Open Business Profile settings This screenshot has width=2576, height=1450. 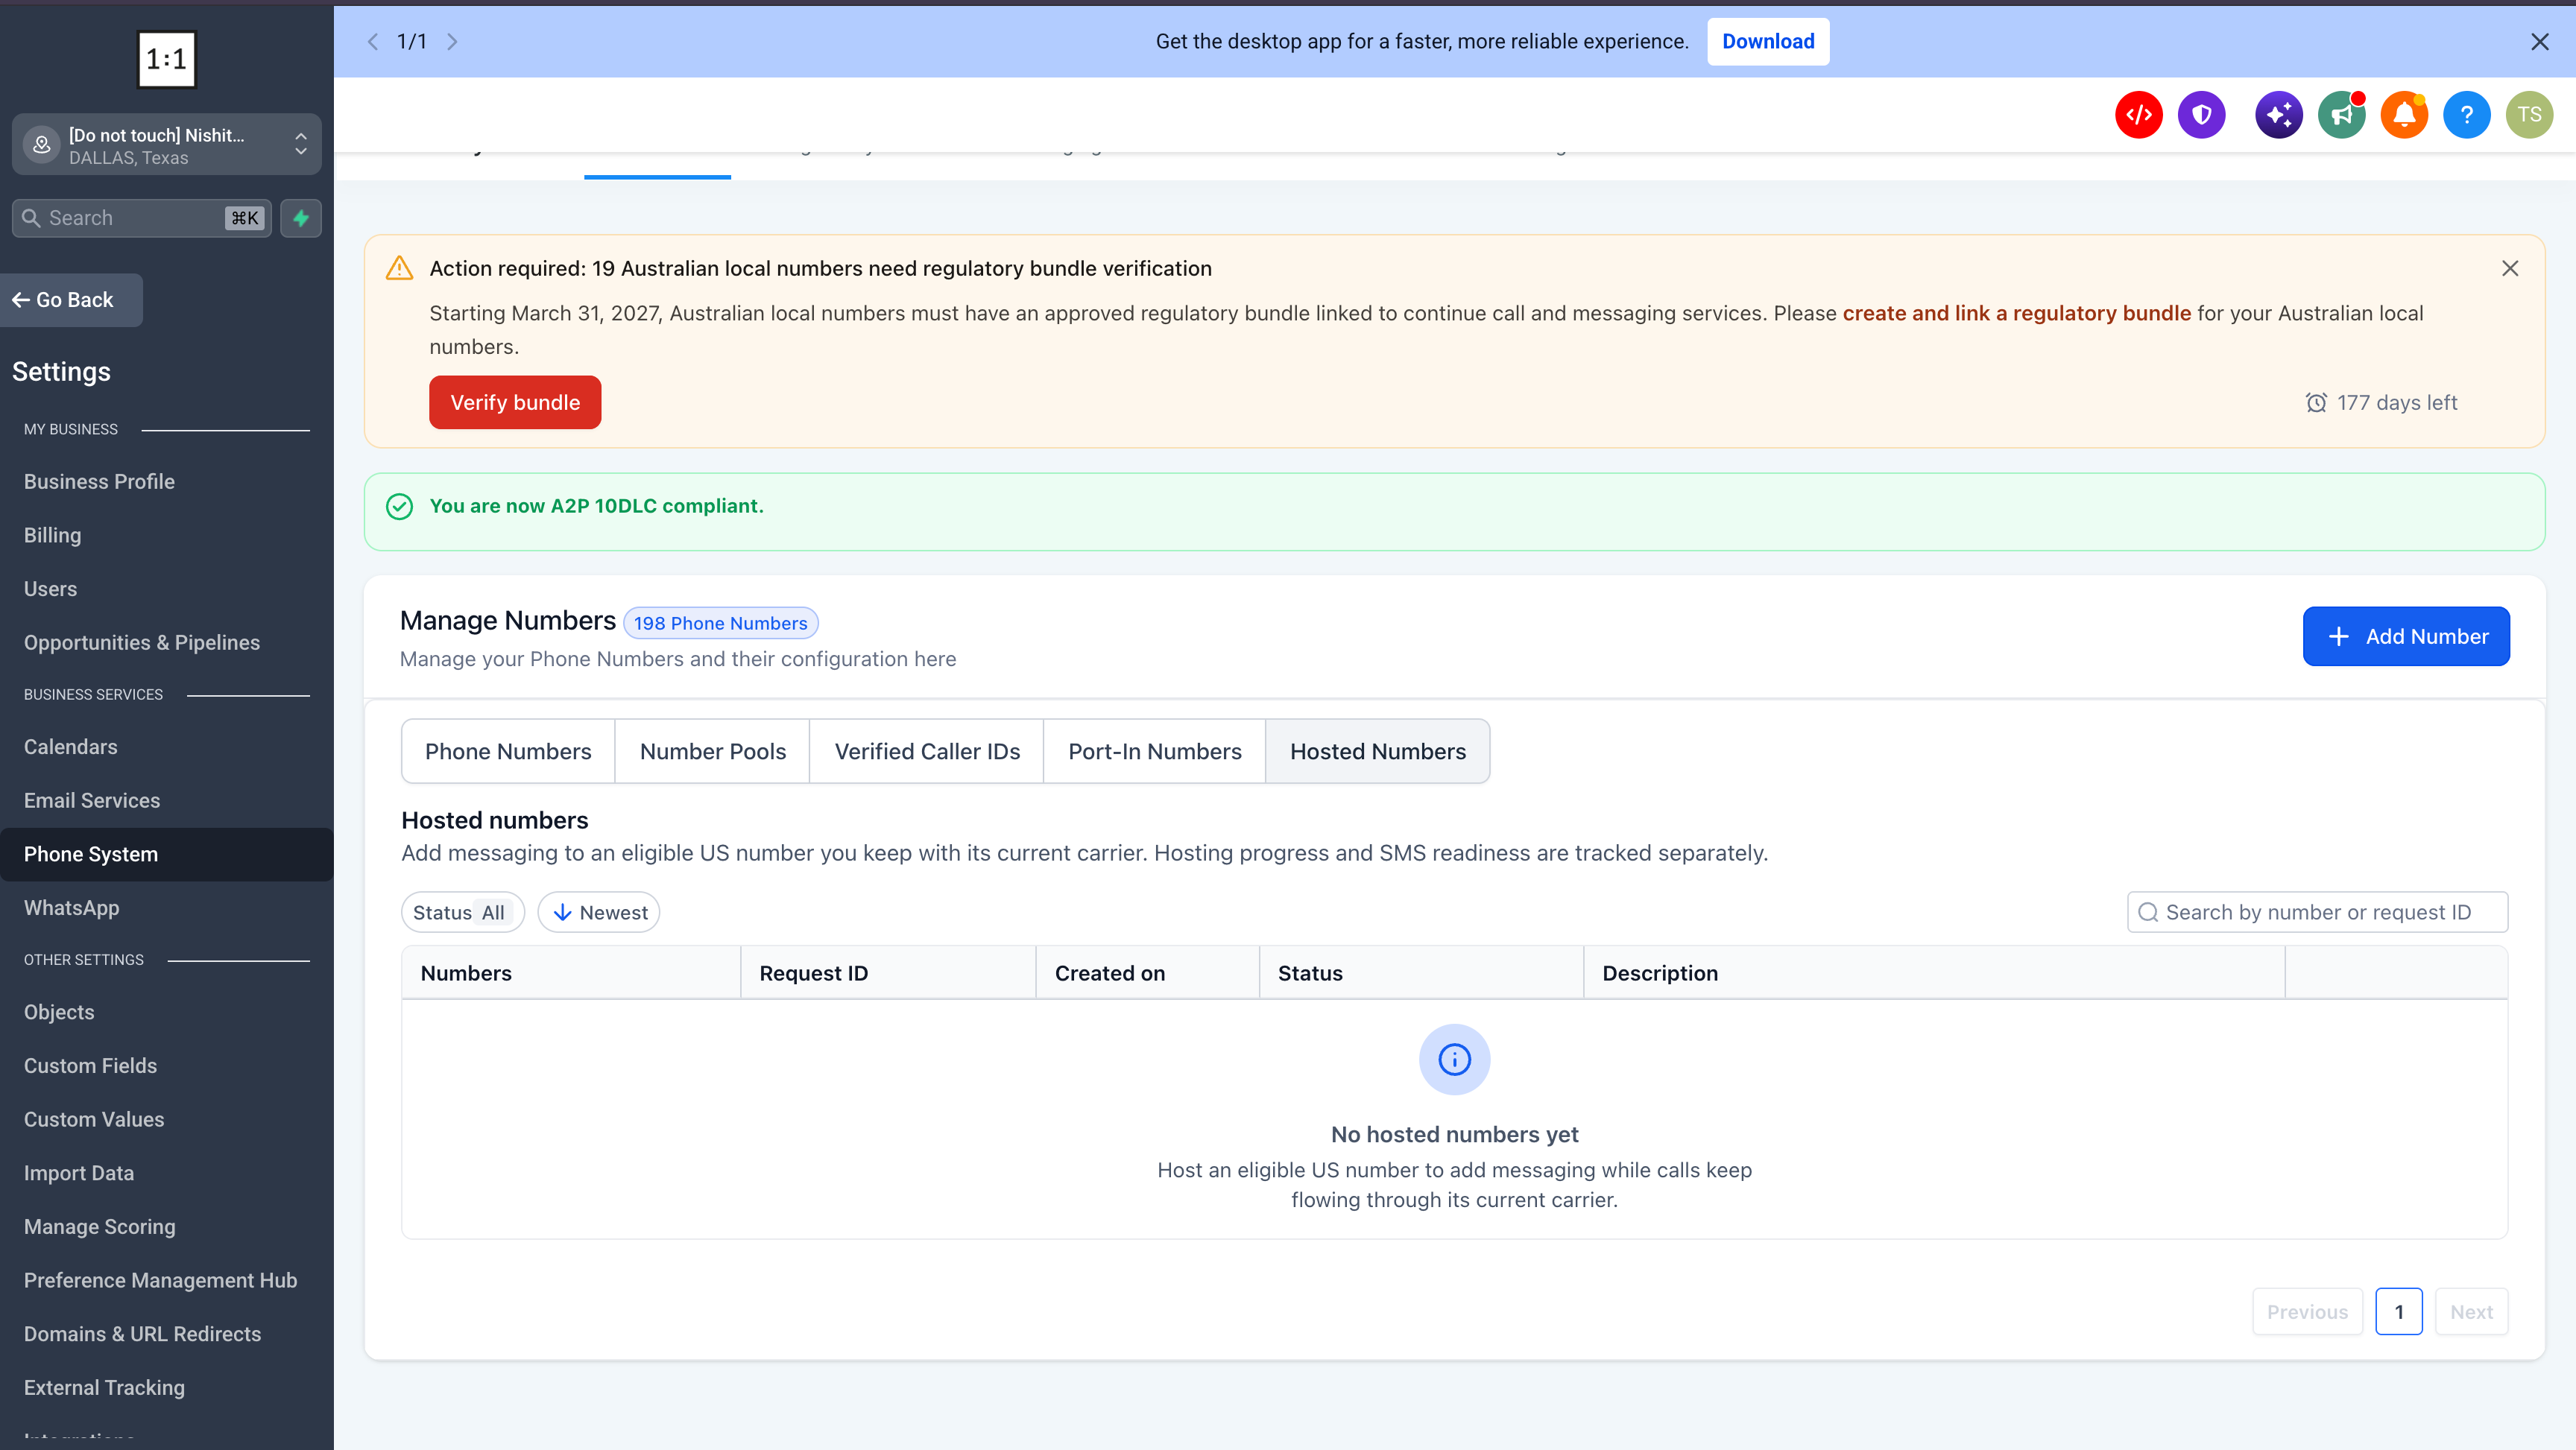(99, 481)
